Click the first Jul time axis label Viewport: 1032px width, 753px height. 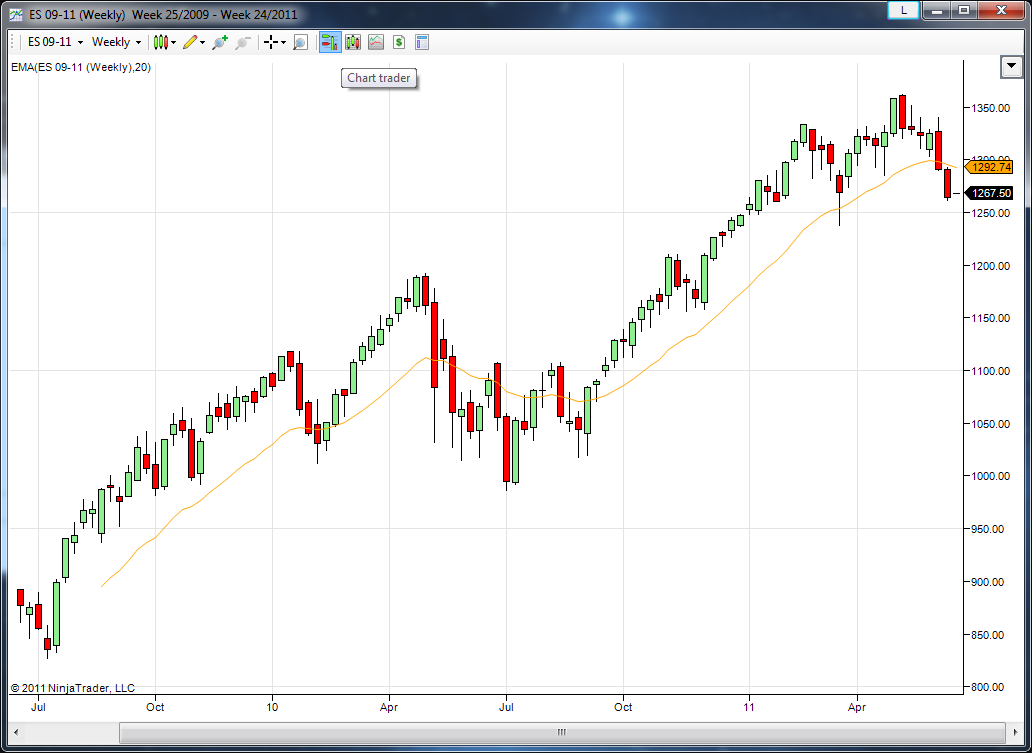click(38, 707)
